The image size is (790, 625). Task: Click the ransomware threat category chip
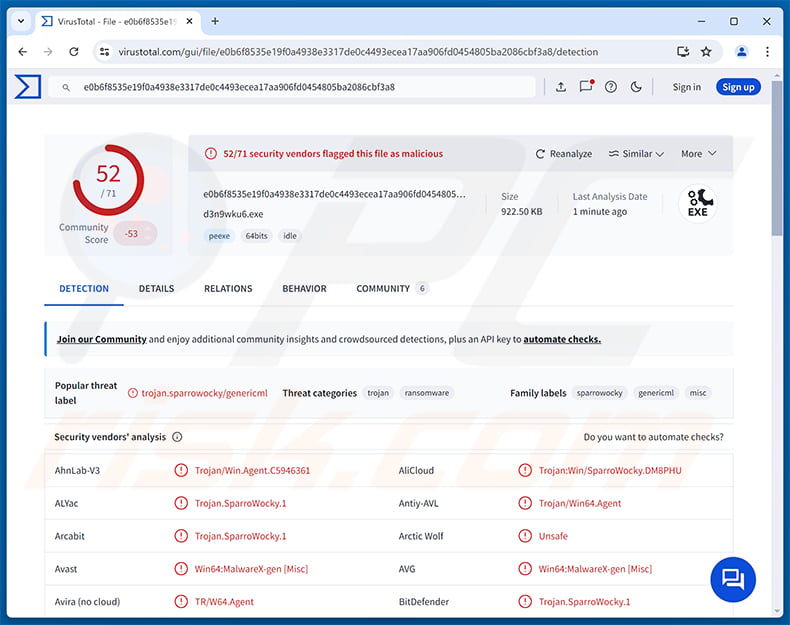pyautogui.click(x=427, y=393)
